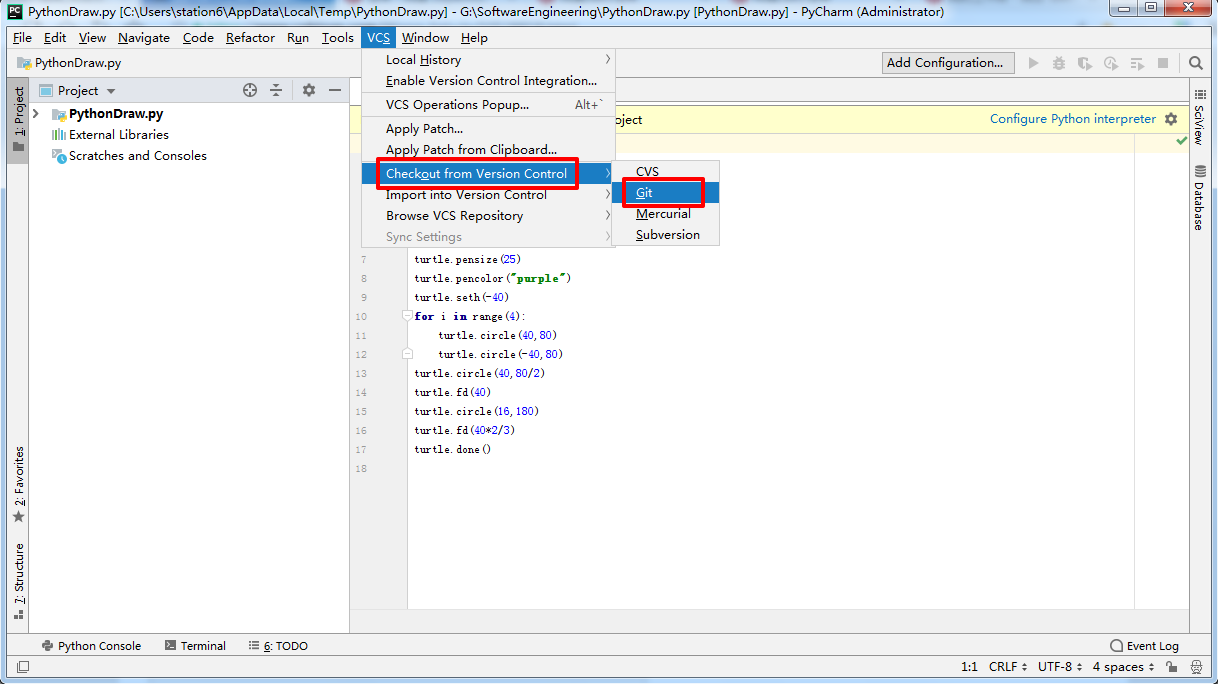
Task: Open the Tools menu
Action: pos(338,38)
